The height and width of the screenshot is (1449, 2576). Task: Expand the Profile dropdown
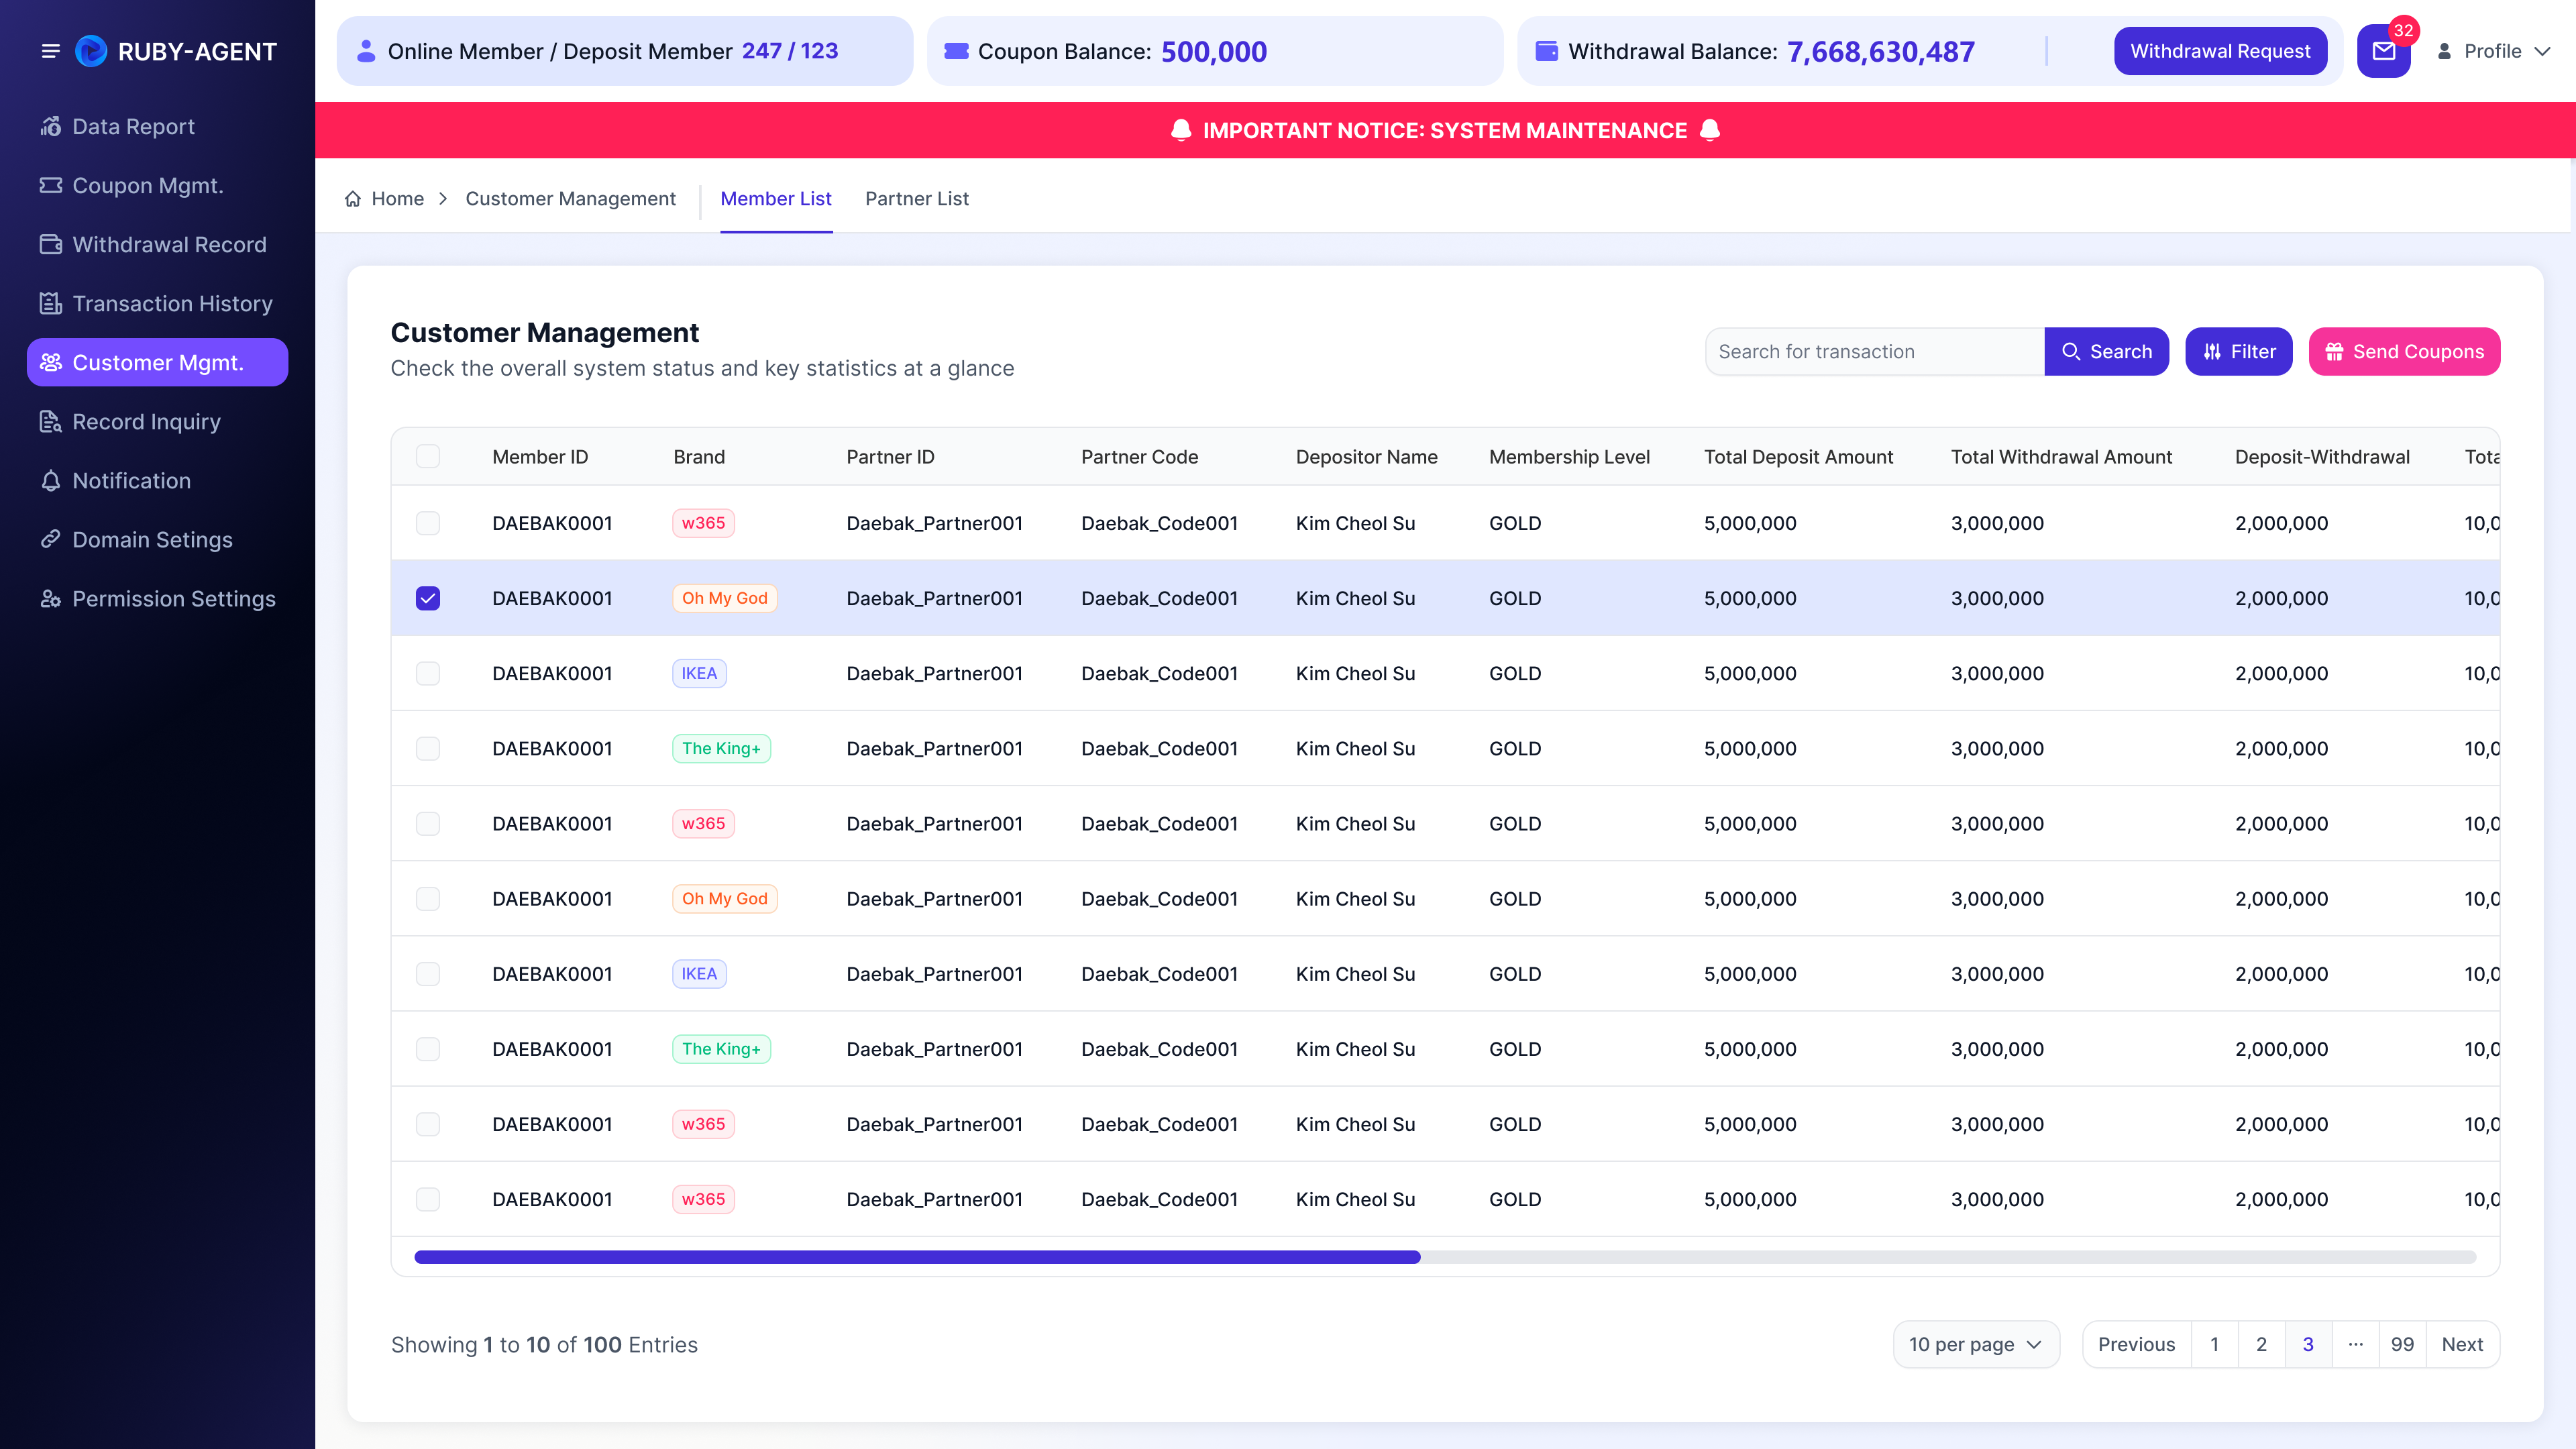(x=2494, y=51)
